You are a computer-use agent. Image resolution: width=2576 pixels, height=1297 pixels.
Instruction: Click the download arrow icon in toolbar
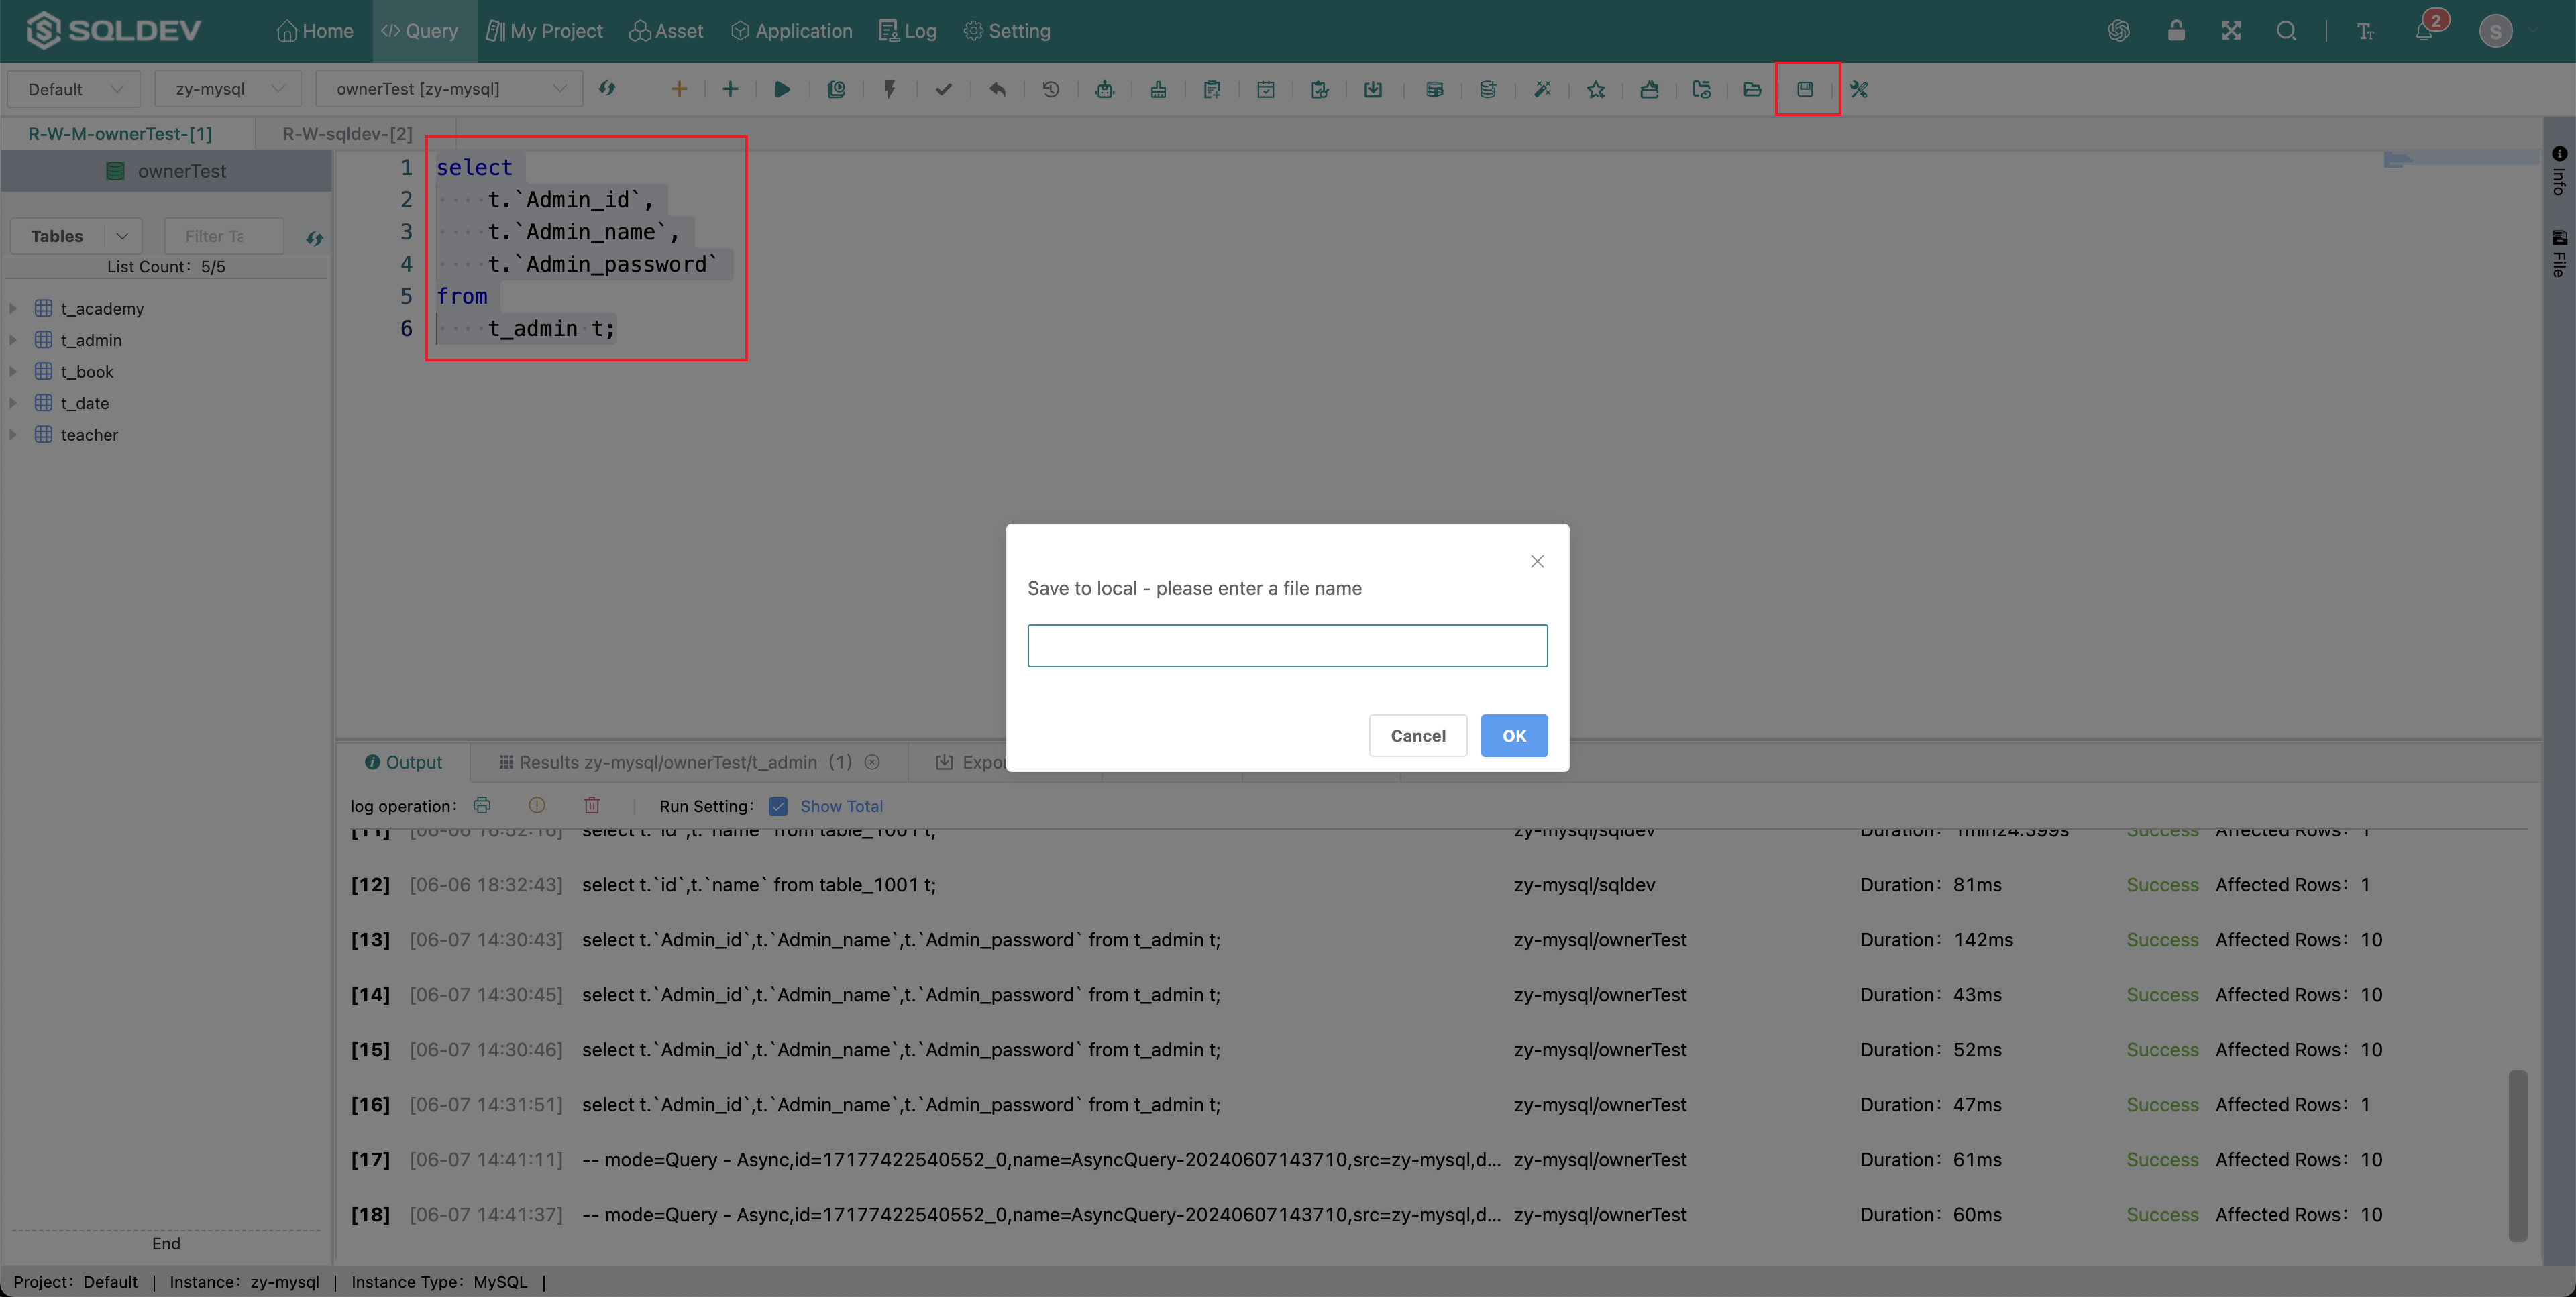point(1373,89)
